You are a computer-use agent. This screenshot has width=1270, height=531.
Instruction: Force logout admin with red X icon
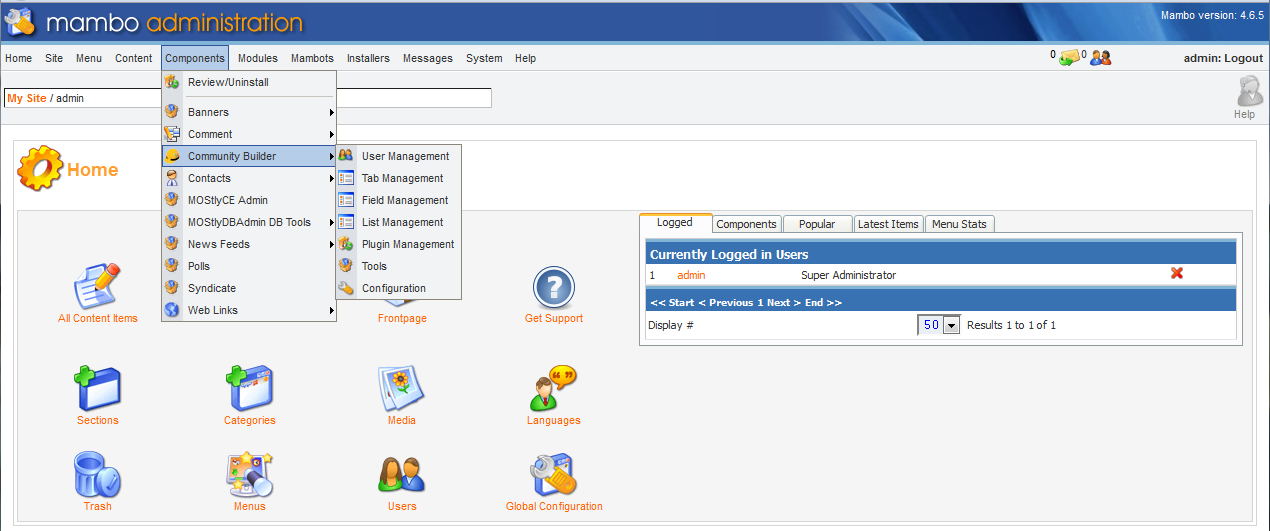point(1177,272)
